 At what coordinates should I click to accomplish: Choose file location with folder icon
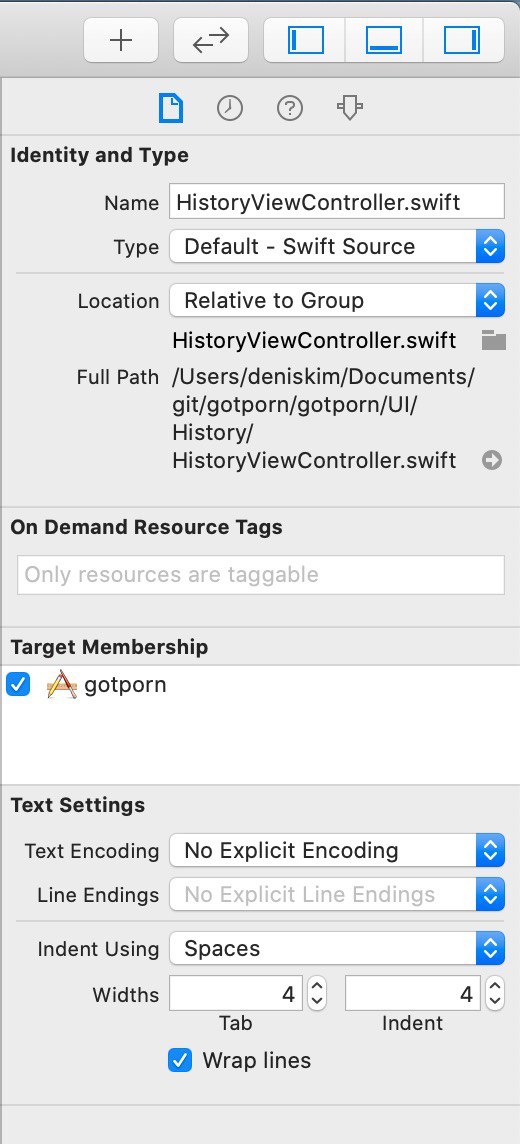[x=494, y=340]
